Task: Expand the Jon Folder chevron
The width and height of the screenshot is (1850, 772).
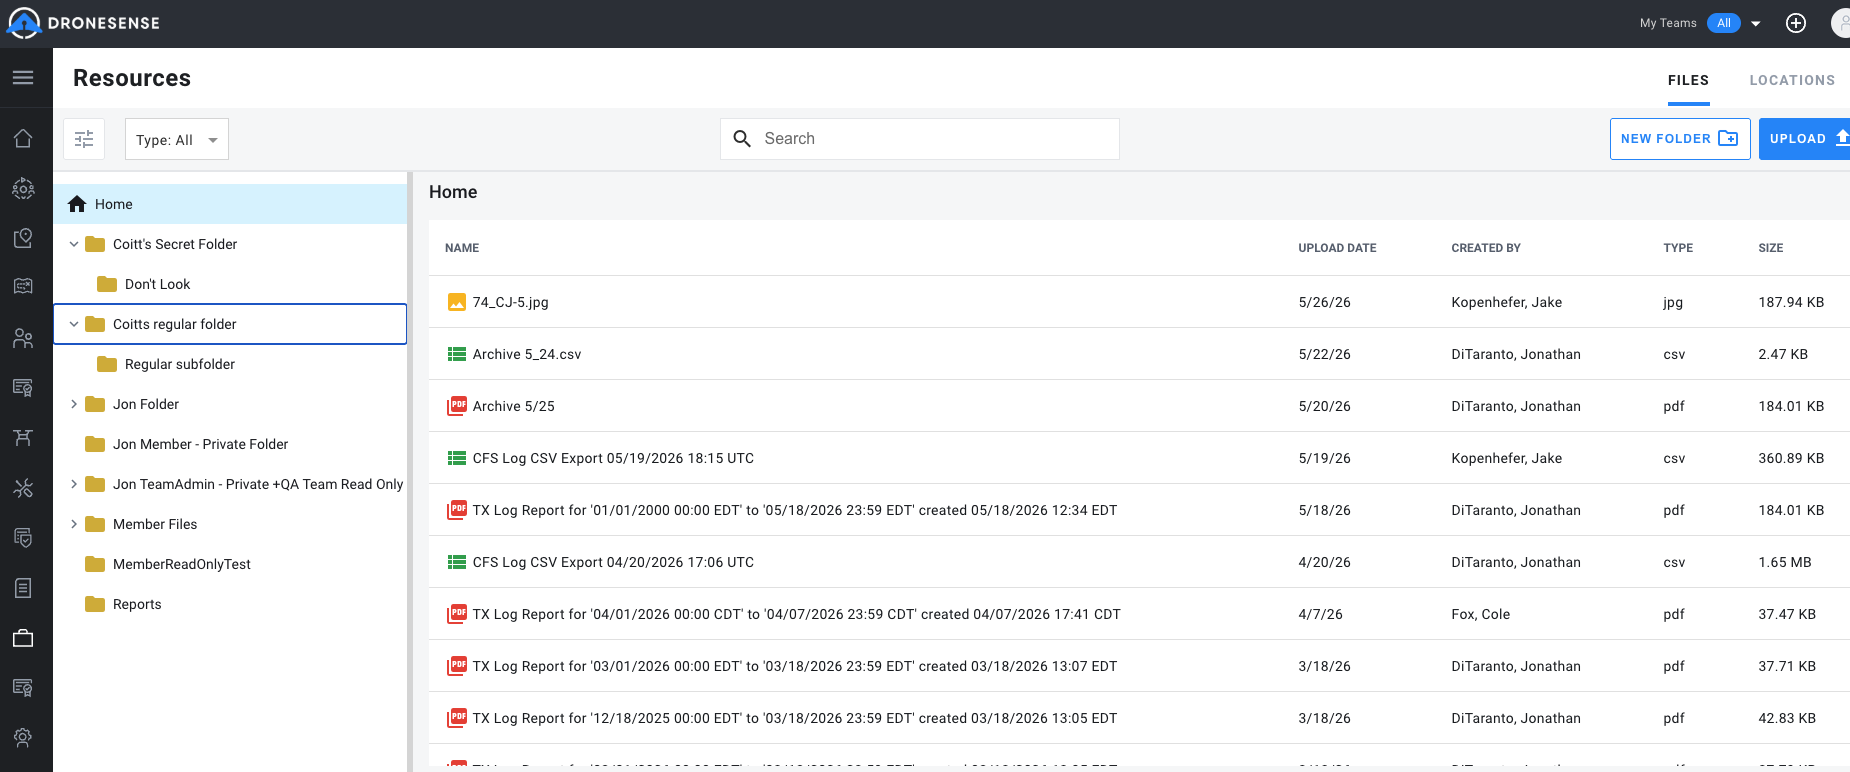Action: pos(74,404)
